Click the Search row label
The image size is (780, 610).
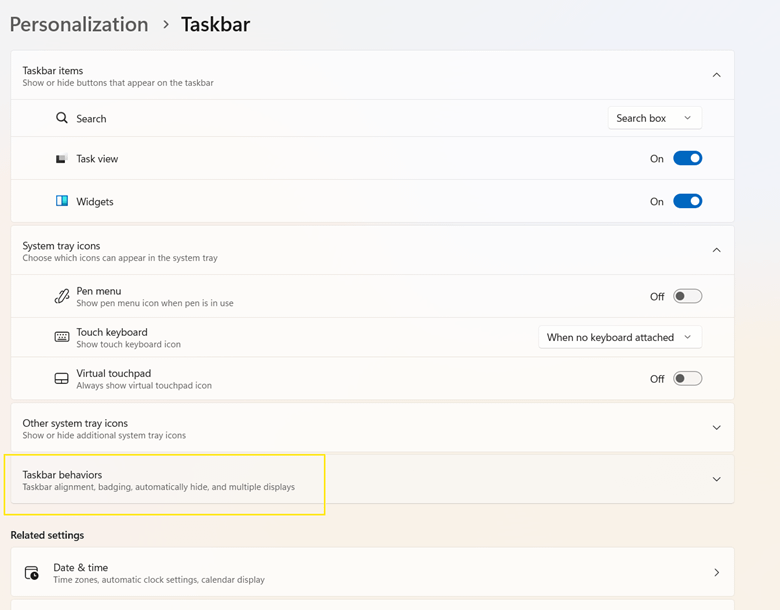tap(91, 118)
